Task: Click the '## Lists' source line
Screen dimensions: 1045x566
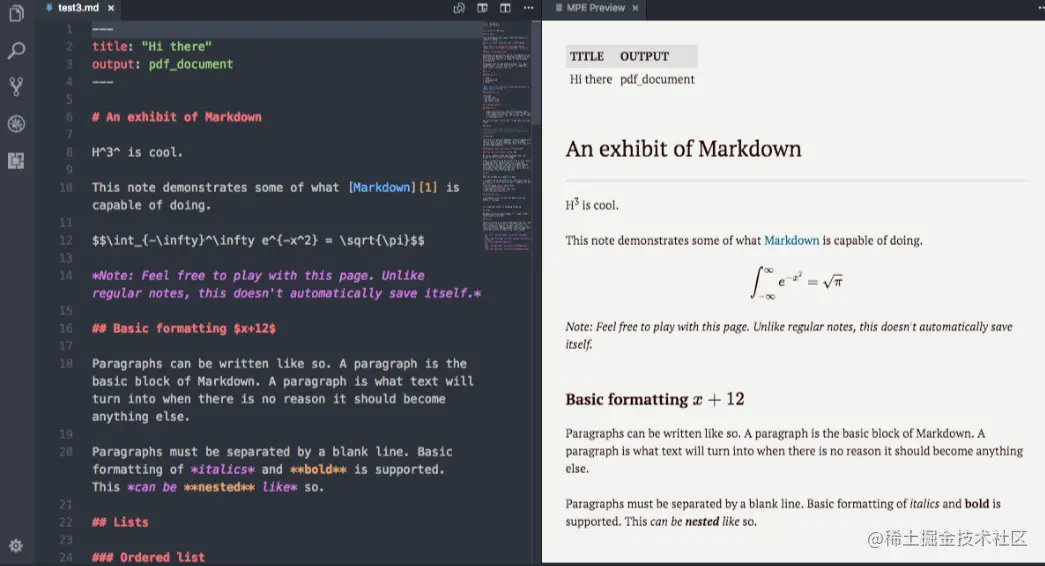Action: pyautogui.click(x=120, y=522)
